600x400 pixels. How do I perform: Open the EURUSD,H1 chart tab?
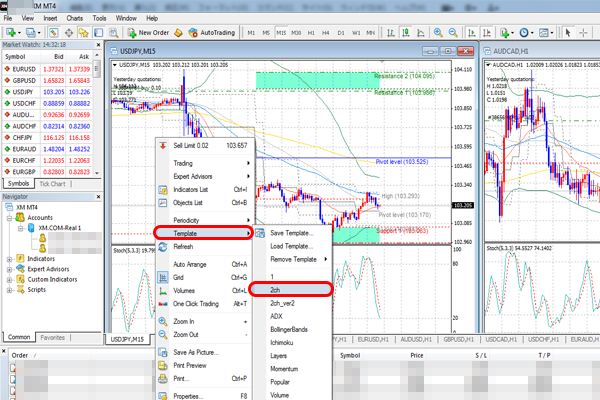tap(373, 340)
